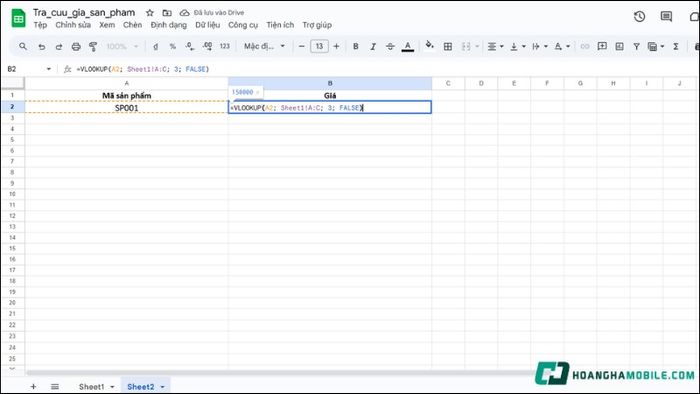Open version history clock icon
700x394 pixels.
pos(639,17)
